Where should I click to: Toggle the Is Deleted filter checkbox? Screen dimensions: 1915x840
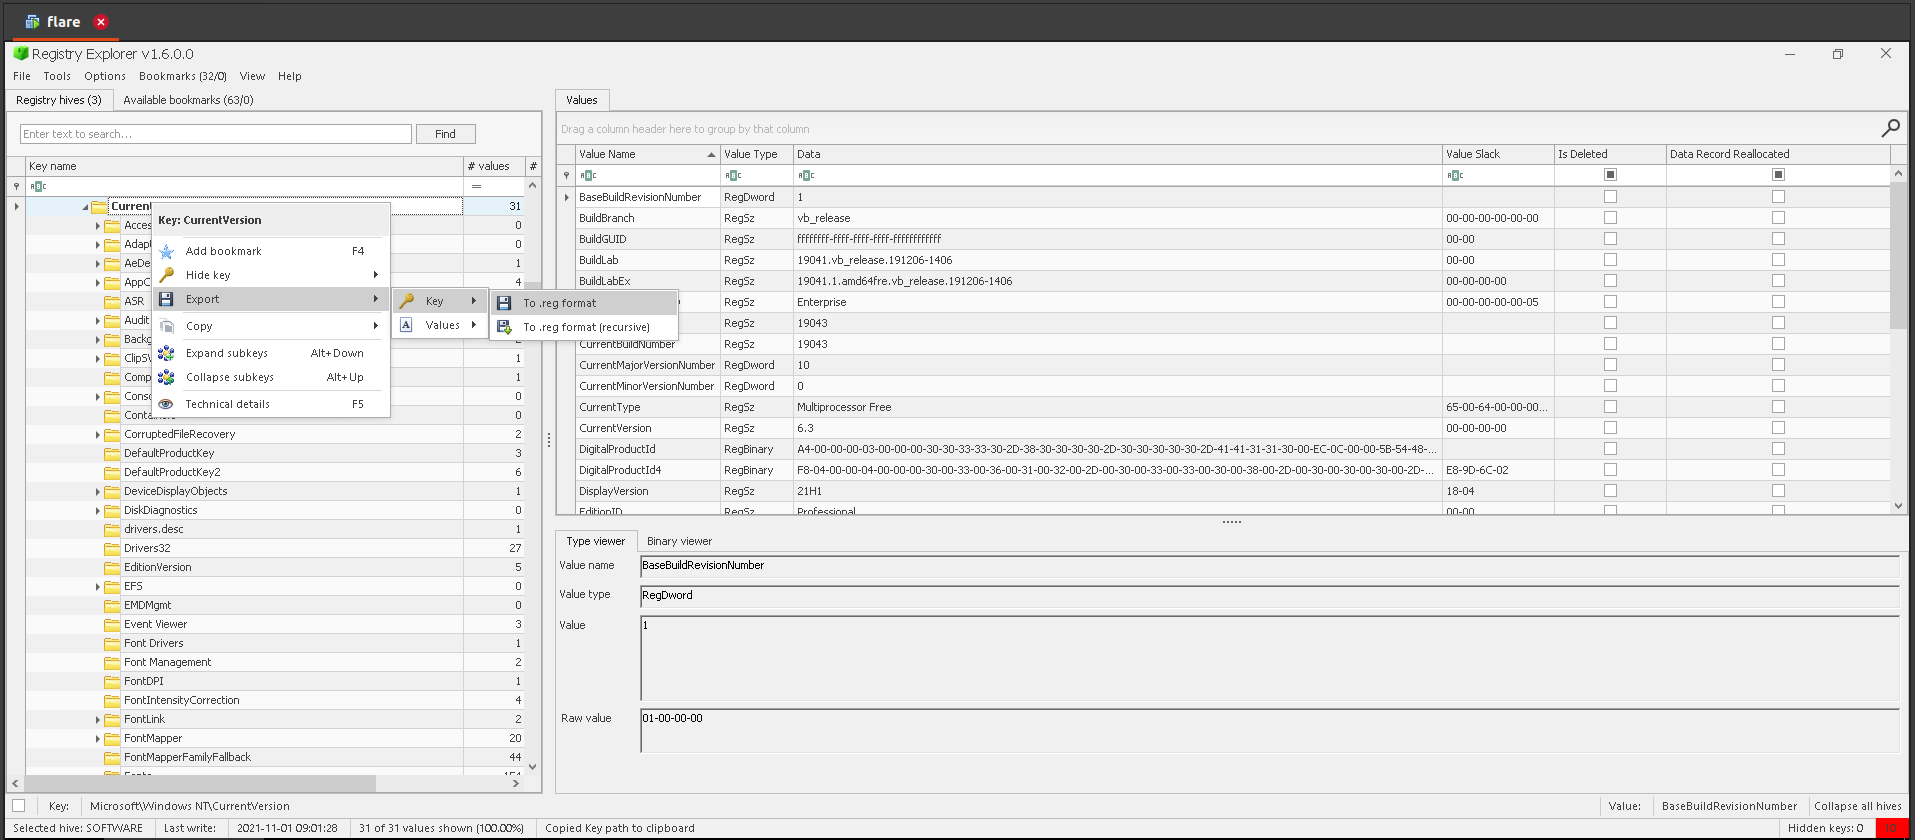pyautogui.click(x=1610, y=175)
